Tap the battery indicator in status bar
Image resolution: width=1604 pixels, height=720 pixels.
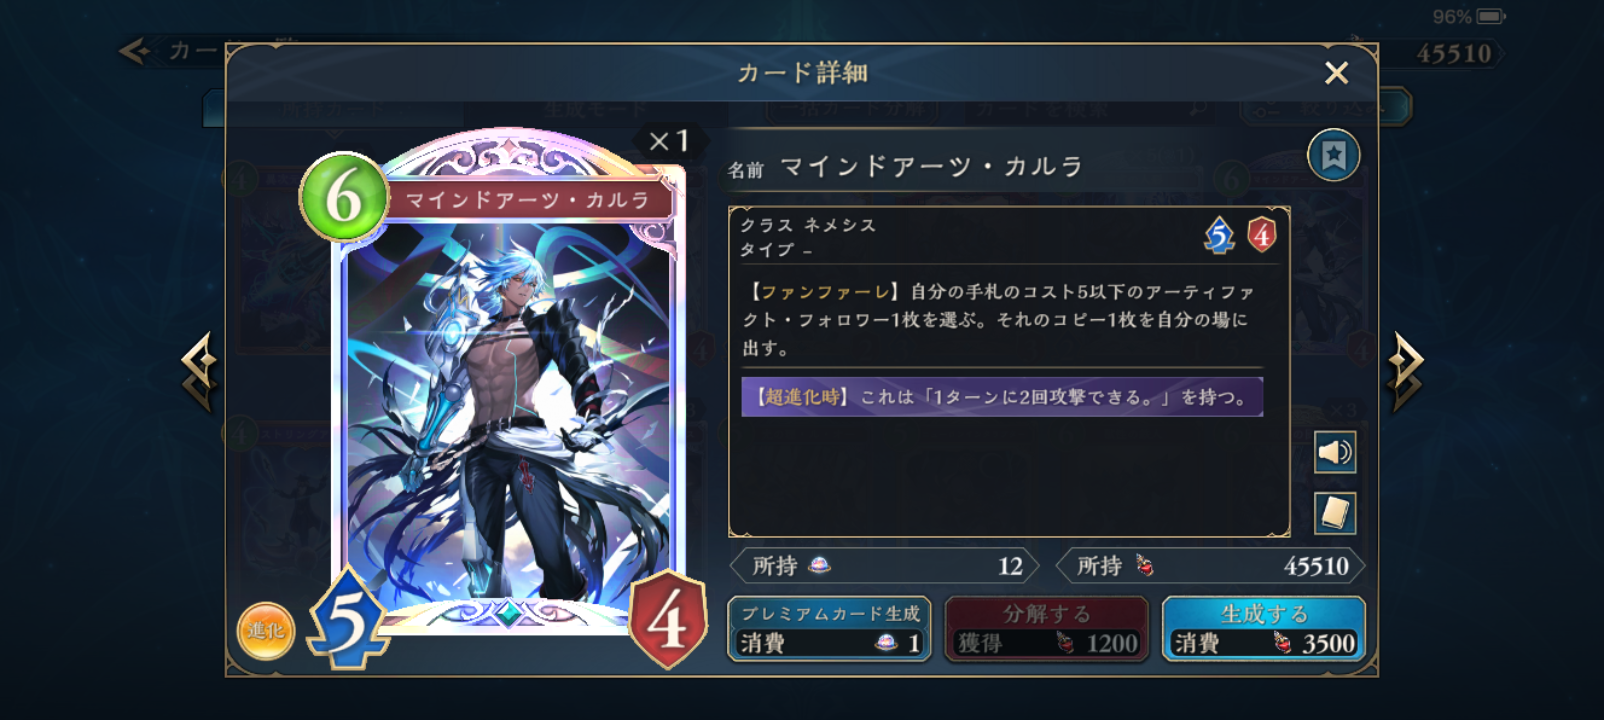pos(1490,16)
